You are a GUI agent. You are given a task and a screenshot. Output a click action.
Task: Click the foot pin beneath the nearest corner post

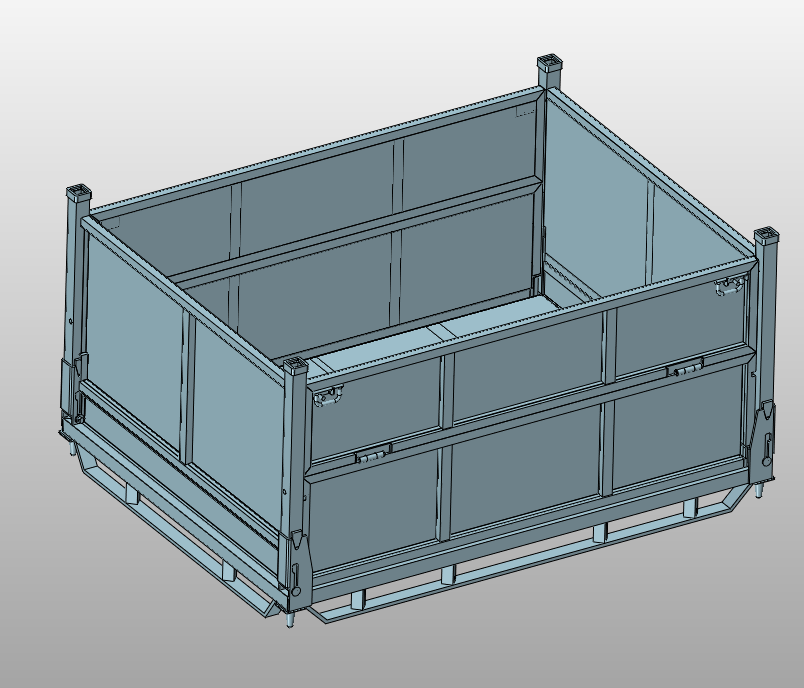coord(290,618)
